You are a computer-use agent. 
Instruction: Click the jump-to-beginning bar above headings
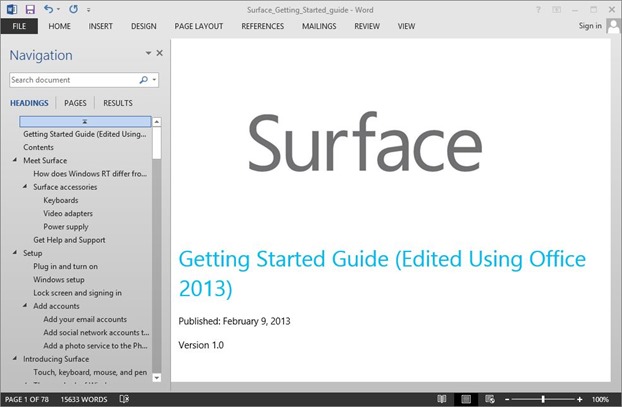click(x=85, y=121)
